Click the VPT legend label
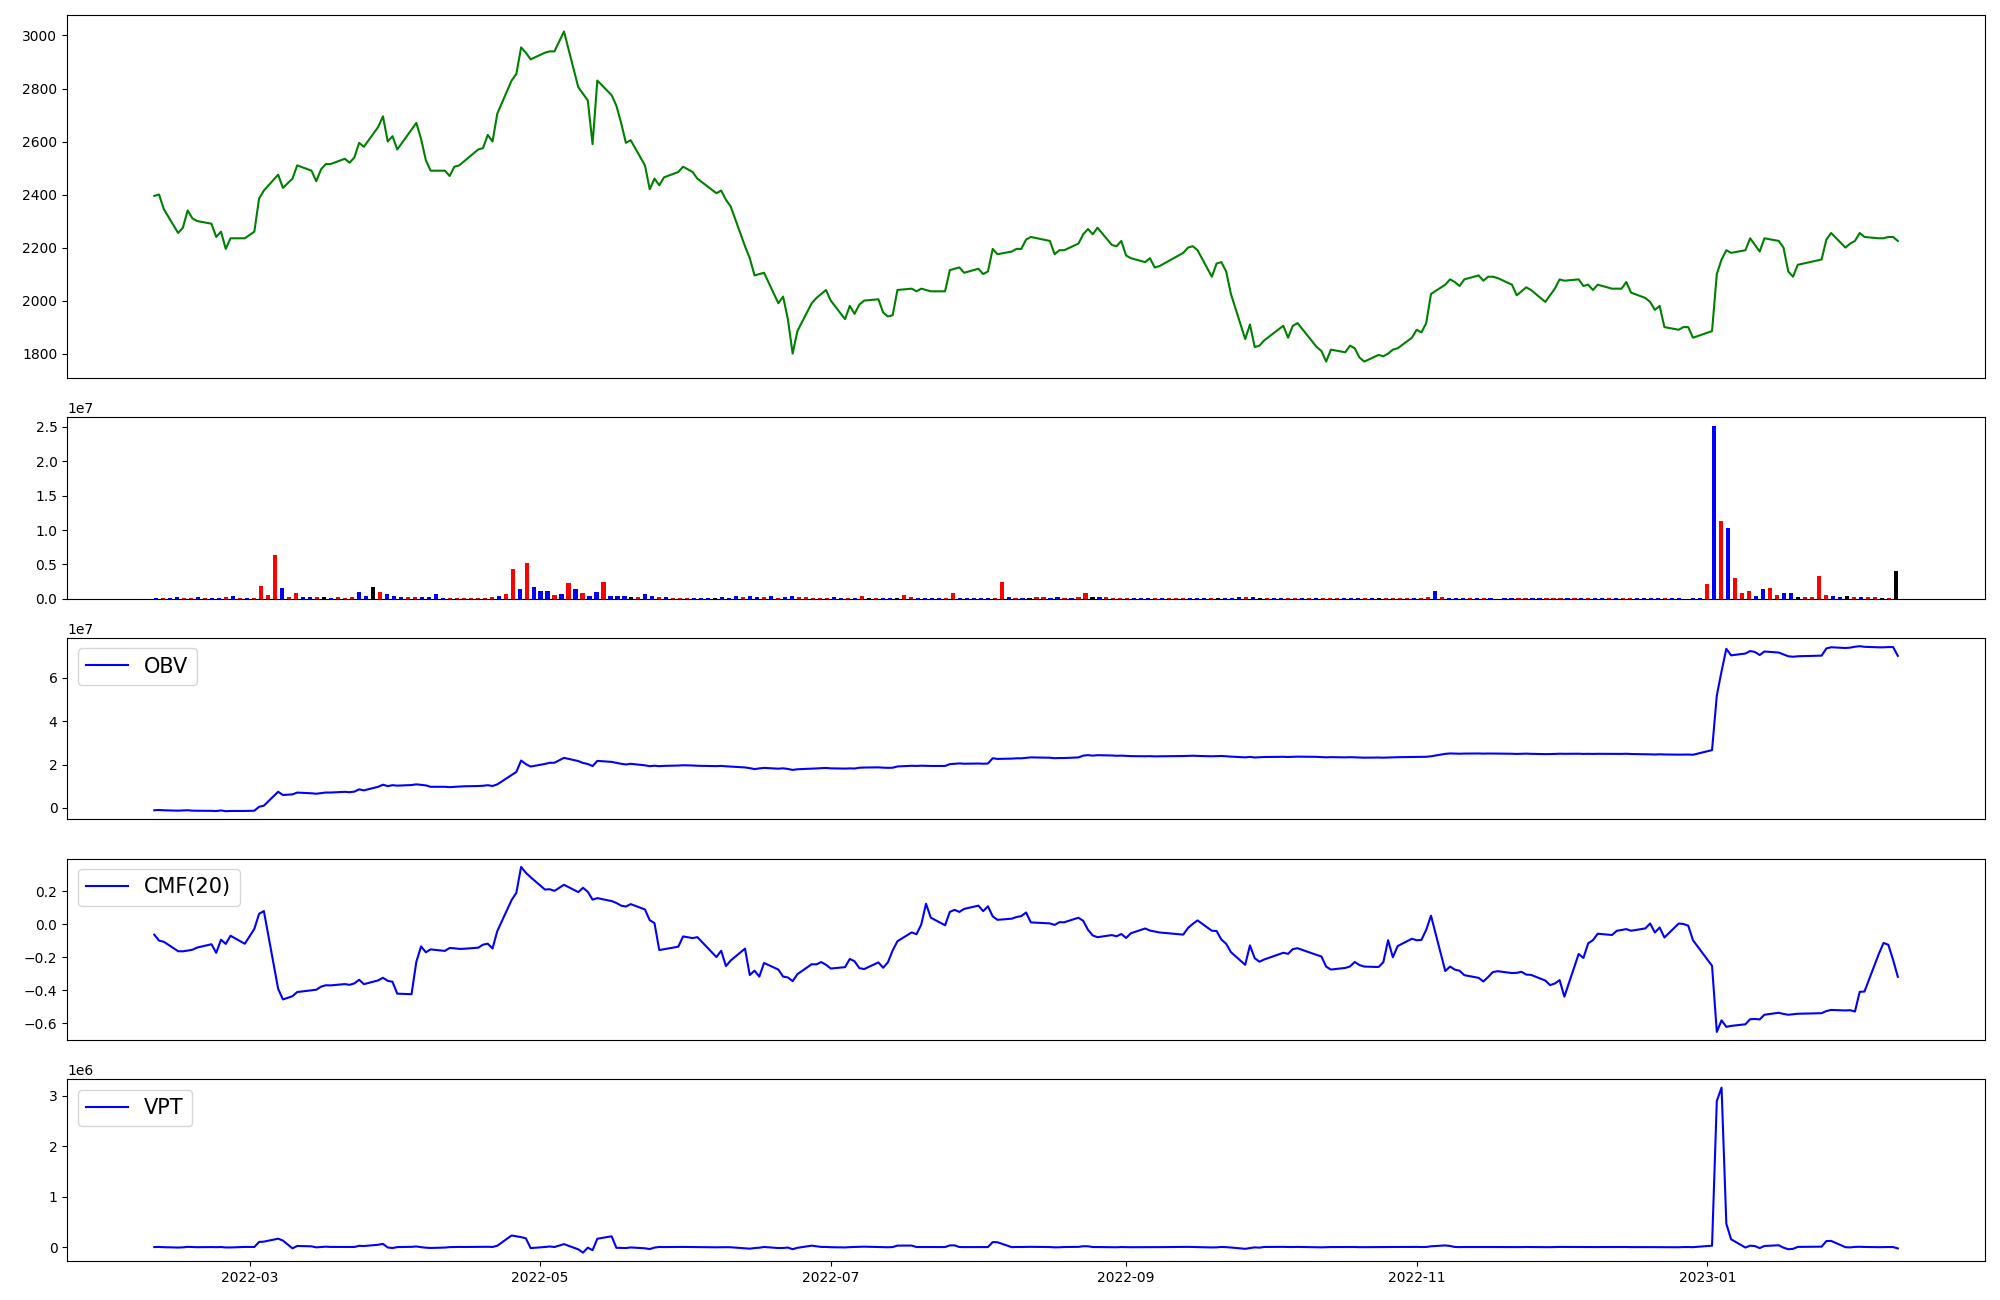The height and width of the screenshot is (1300, 2000). (163, 1107)
